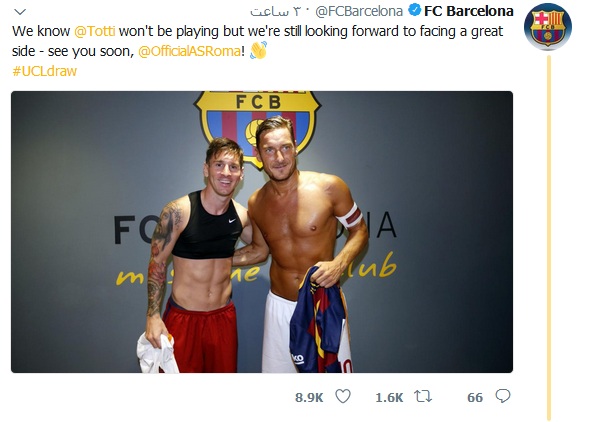Click the blue verified badge

pyautogui.click(x=414, y=10)
